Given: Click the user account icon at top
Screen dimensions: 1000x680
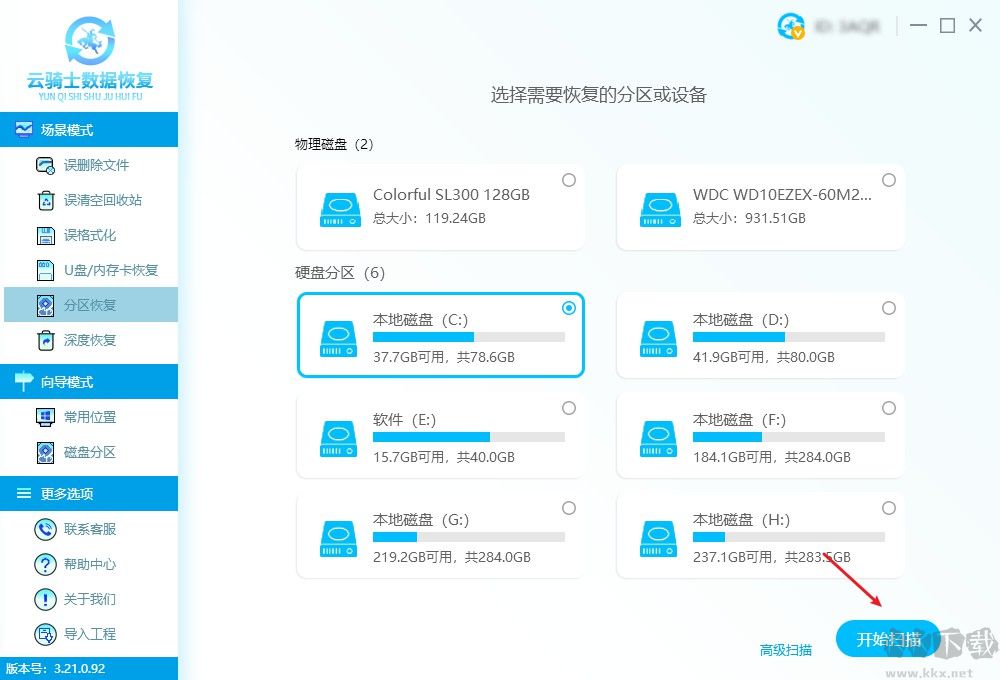Looking at the screenshot, I should pyautogui.click(x=790, y=27).
